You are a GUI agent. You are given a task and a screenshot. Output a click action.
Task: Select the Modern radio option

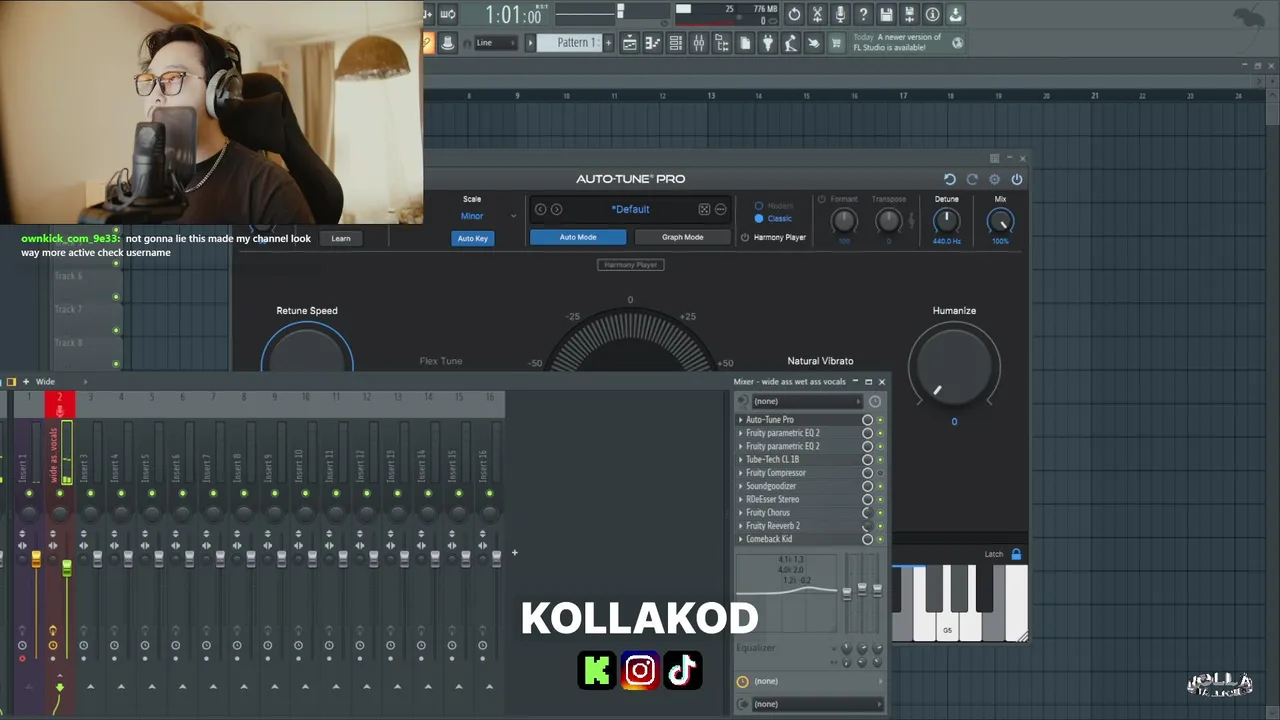click(759, 206)
